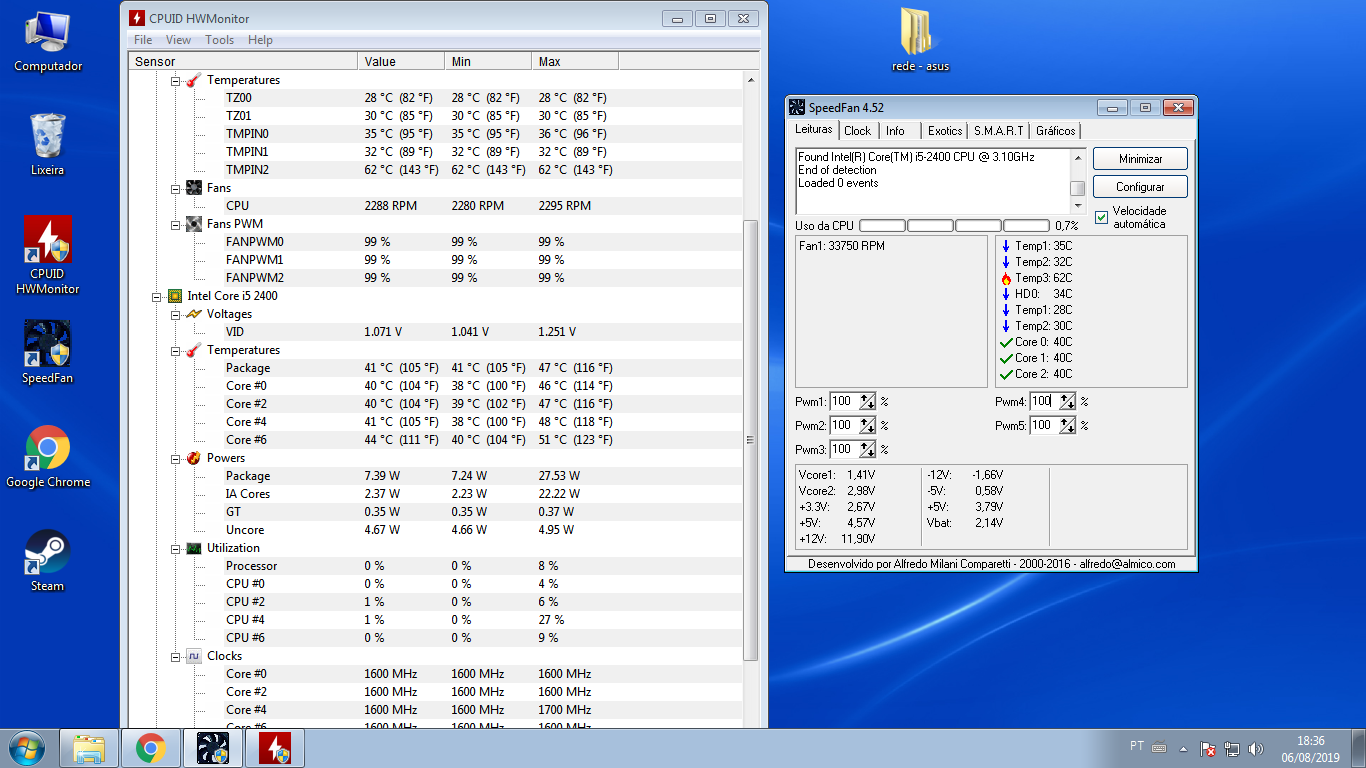Collapse the Utilization node
This screenshot has height=768, width=1366.
pyautogui.click(x=176, y=548)
